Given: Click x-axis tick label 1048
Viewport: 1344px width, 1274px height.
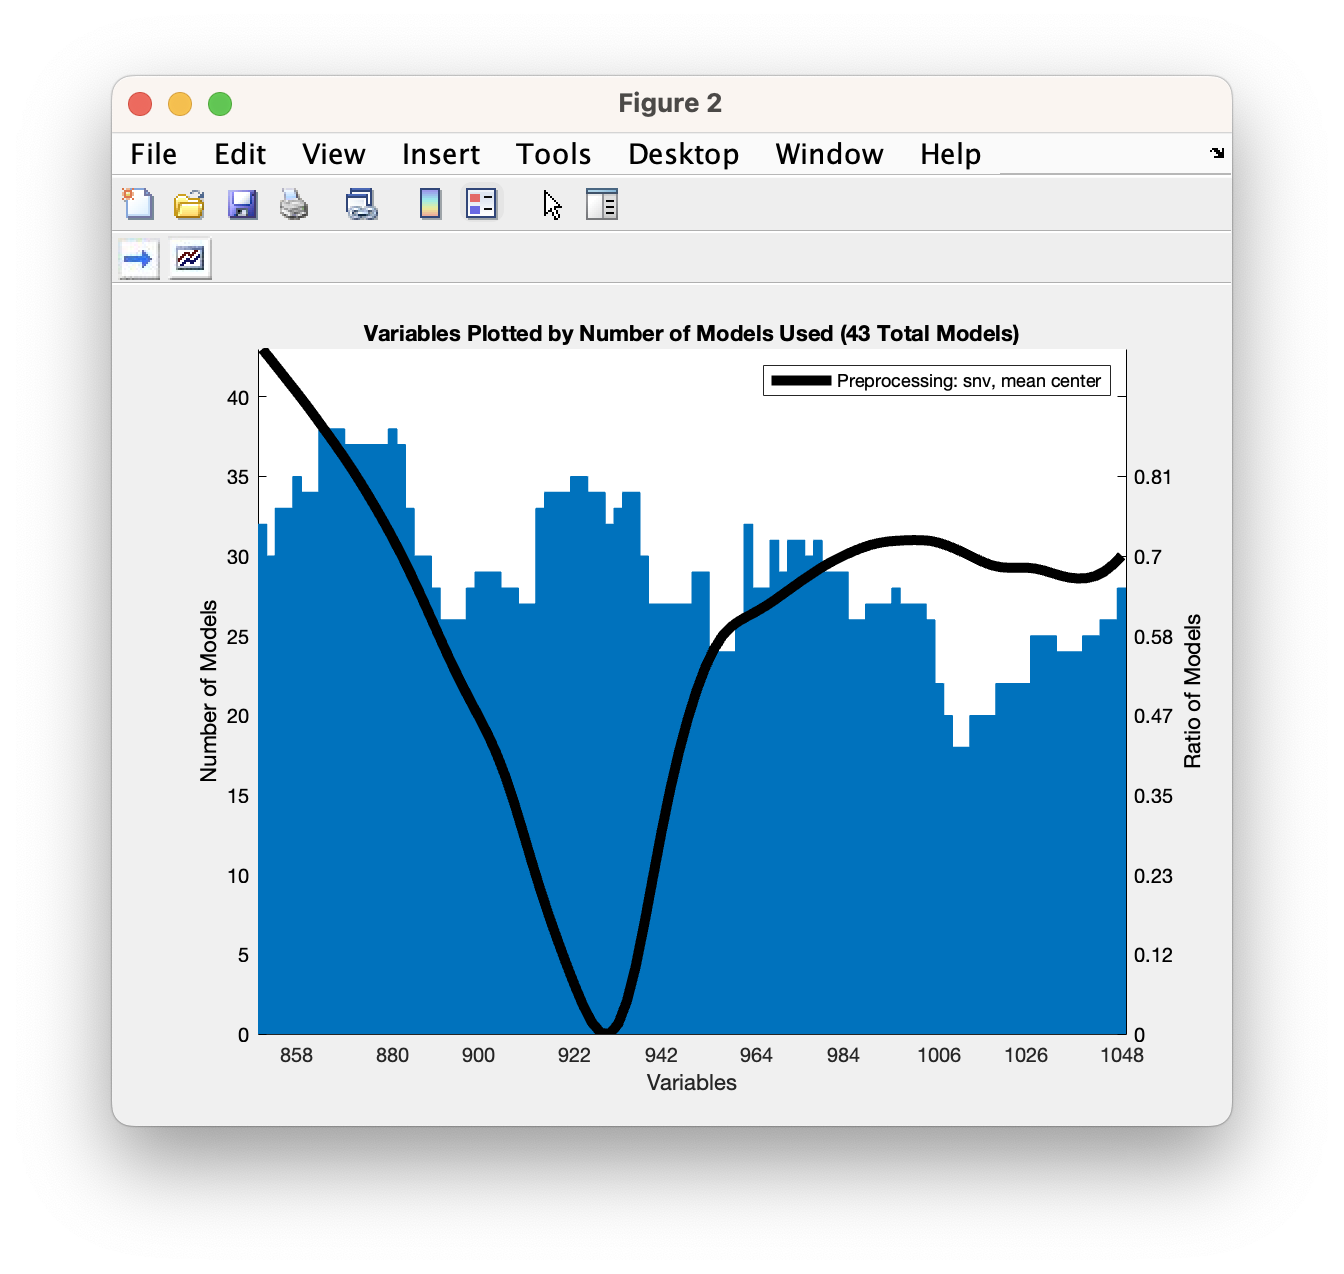Looking at the screenshot, I should pos(1122,1055).
